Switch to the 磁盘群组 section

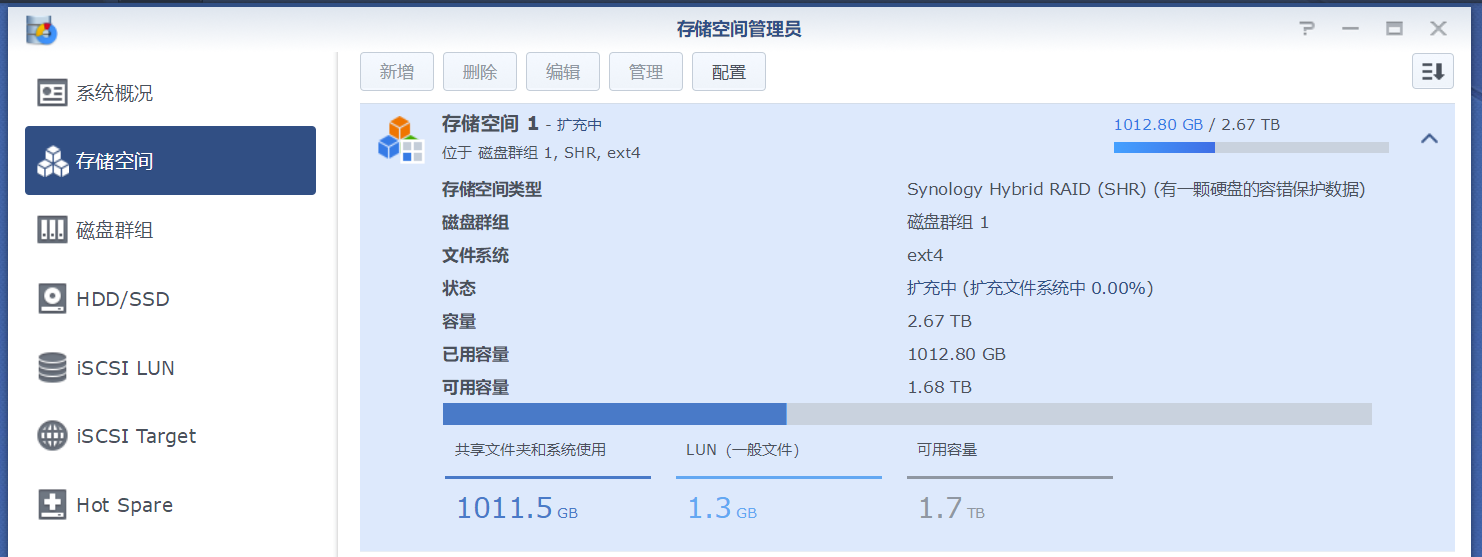point(170,230)
